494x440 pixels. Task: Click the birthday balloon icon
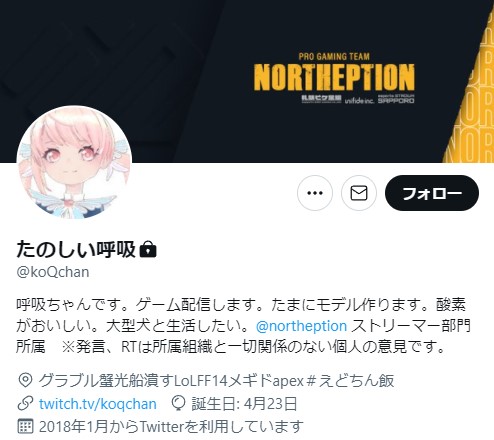178,403
